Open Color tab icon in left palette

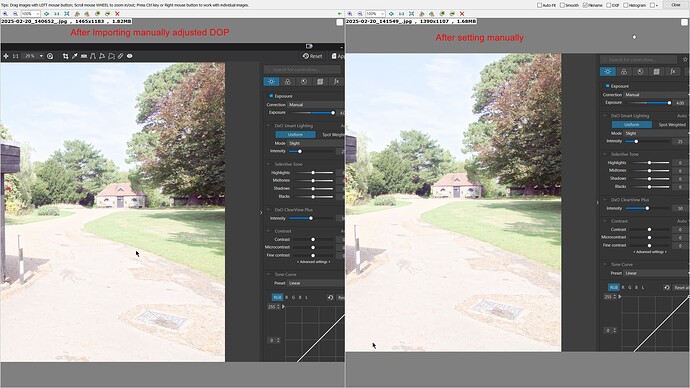click(x=287, y=82)
